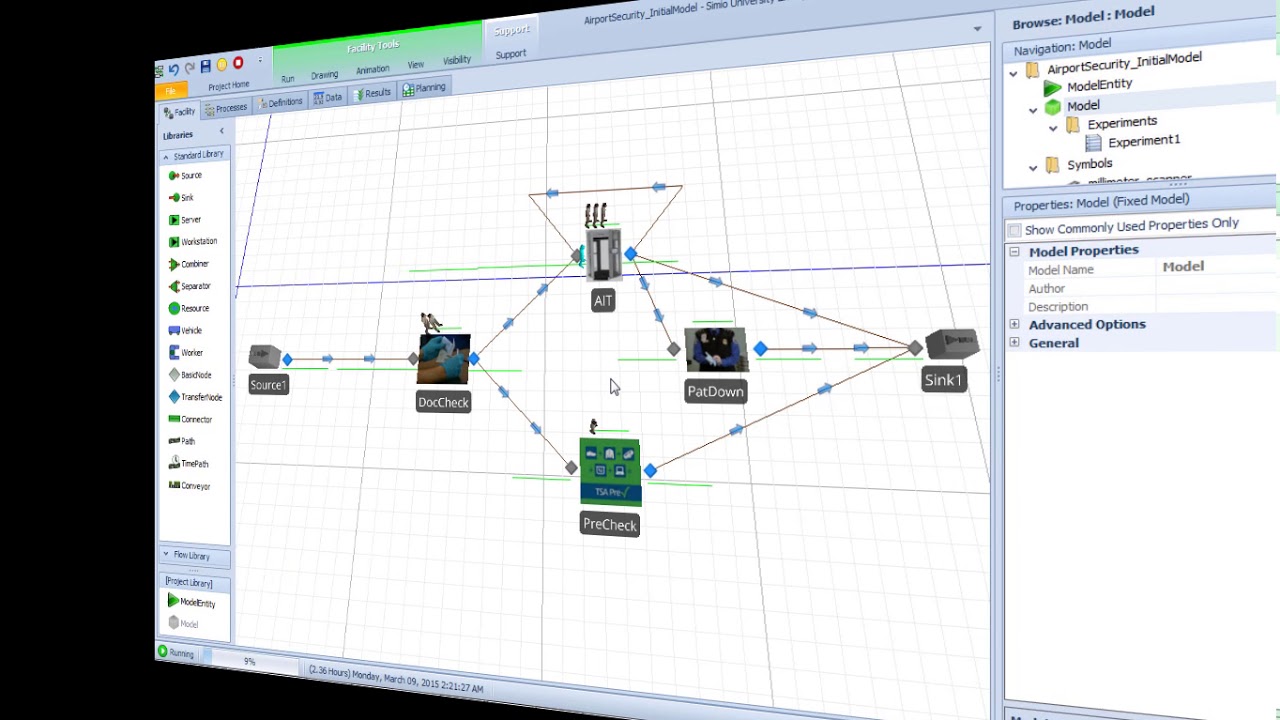Select the Source object in Standard Library

pyautogui.click(x=185, y=176)
